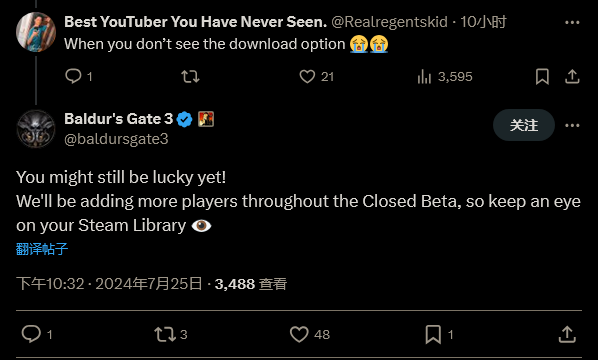Open Baldur's Gate 3 profile avatar
Viewport: 598px width, 360px height.
tap(36, 129)
